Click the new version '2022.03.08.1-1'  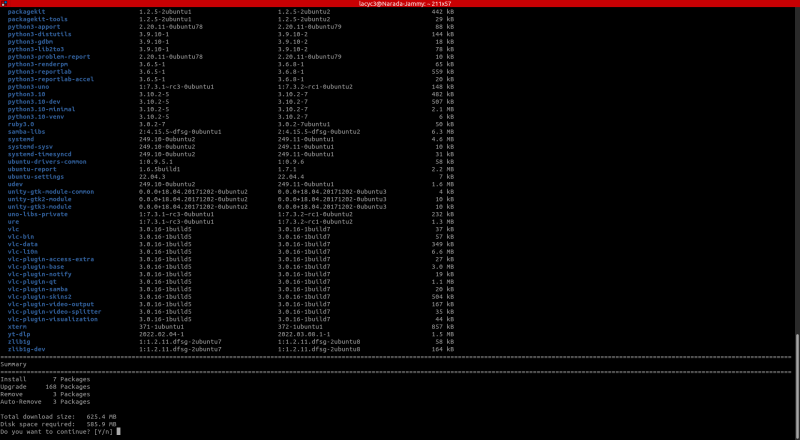(x=304, y=334)
